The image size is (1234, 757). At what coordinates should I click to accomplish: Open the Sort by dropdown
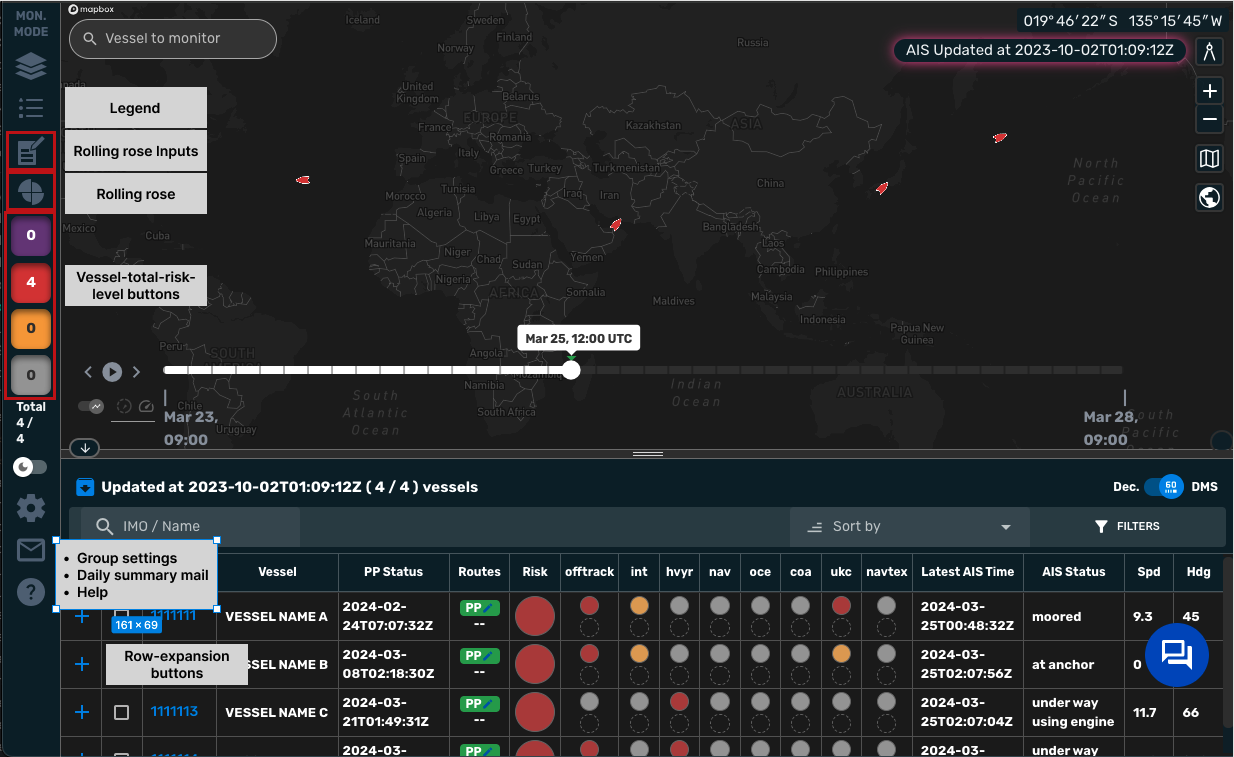(x=908, y=526)
